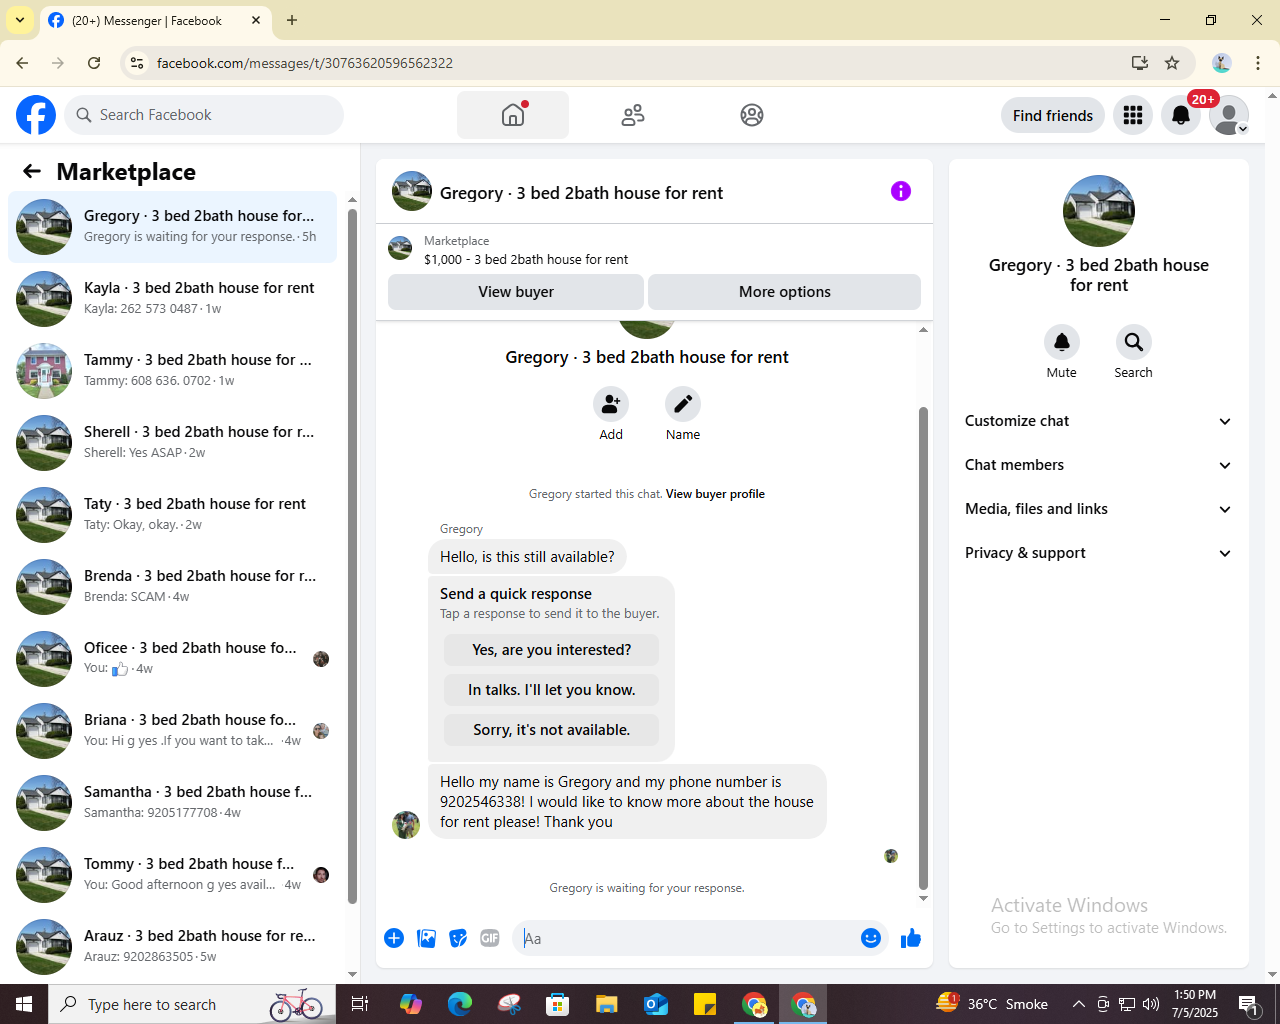Open the emoji picker in message box
Image resolution: width=1280 pixels, height=1024 pixels.
pyautogui.click(x=871, y=938)
